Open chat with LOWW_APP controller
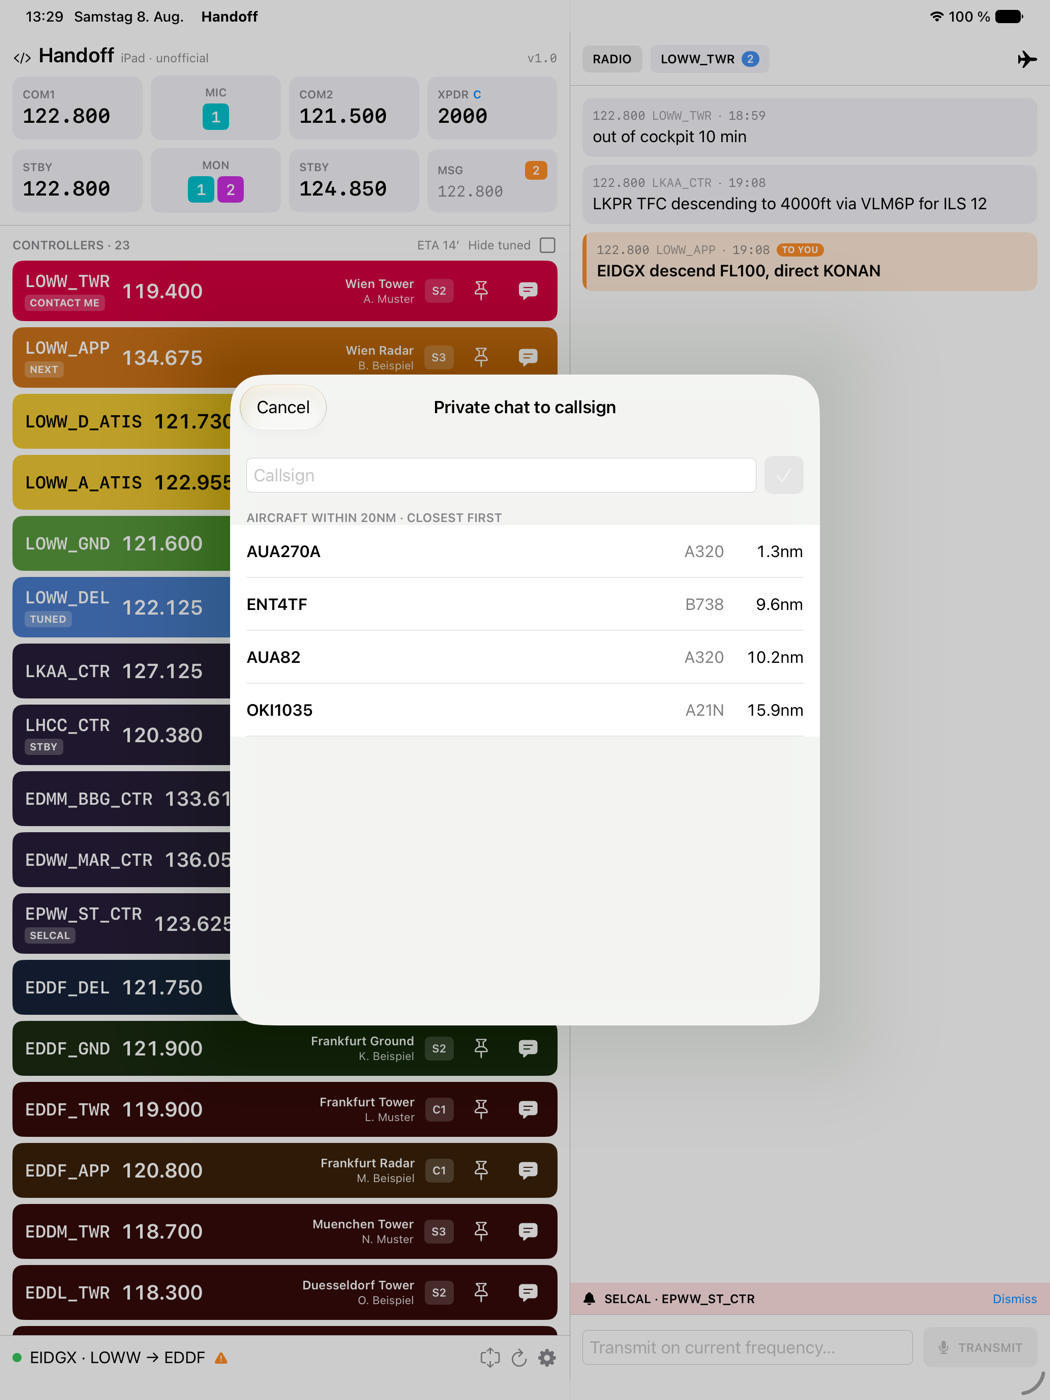Viewport: 1050px width, 1400px height. (528, 357)
